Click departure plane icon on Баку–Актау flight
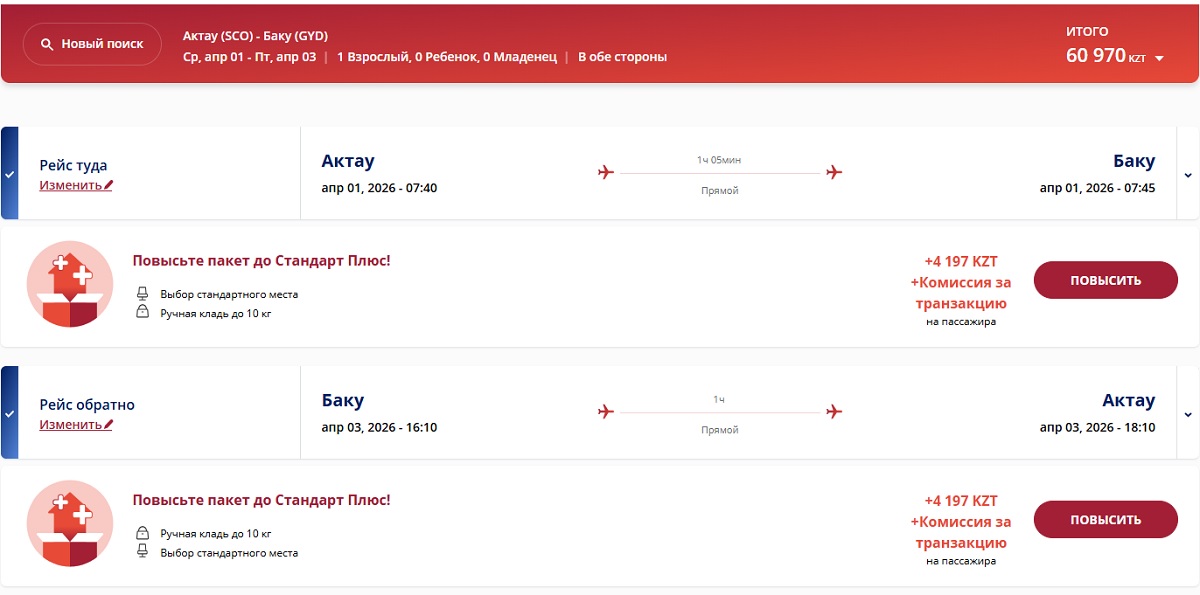 pyautogui.click(x=605, y=412)
